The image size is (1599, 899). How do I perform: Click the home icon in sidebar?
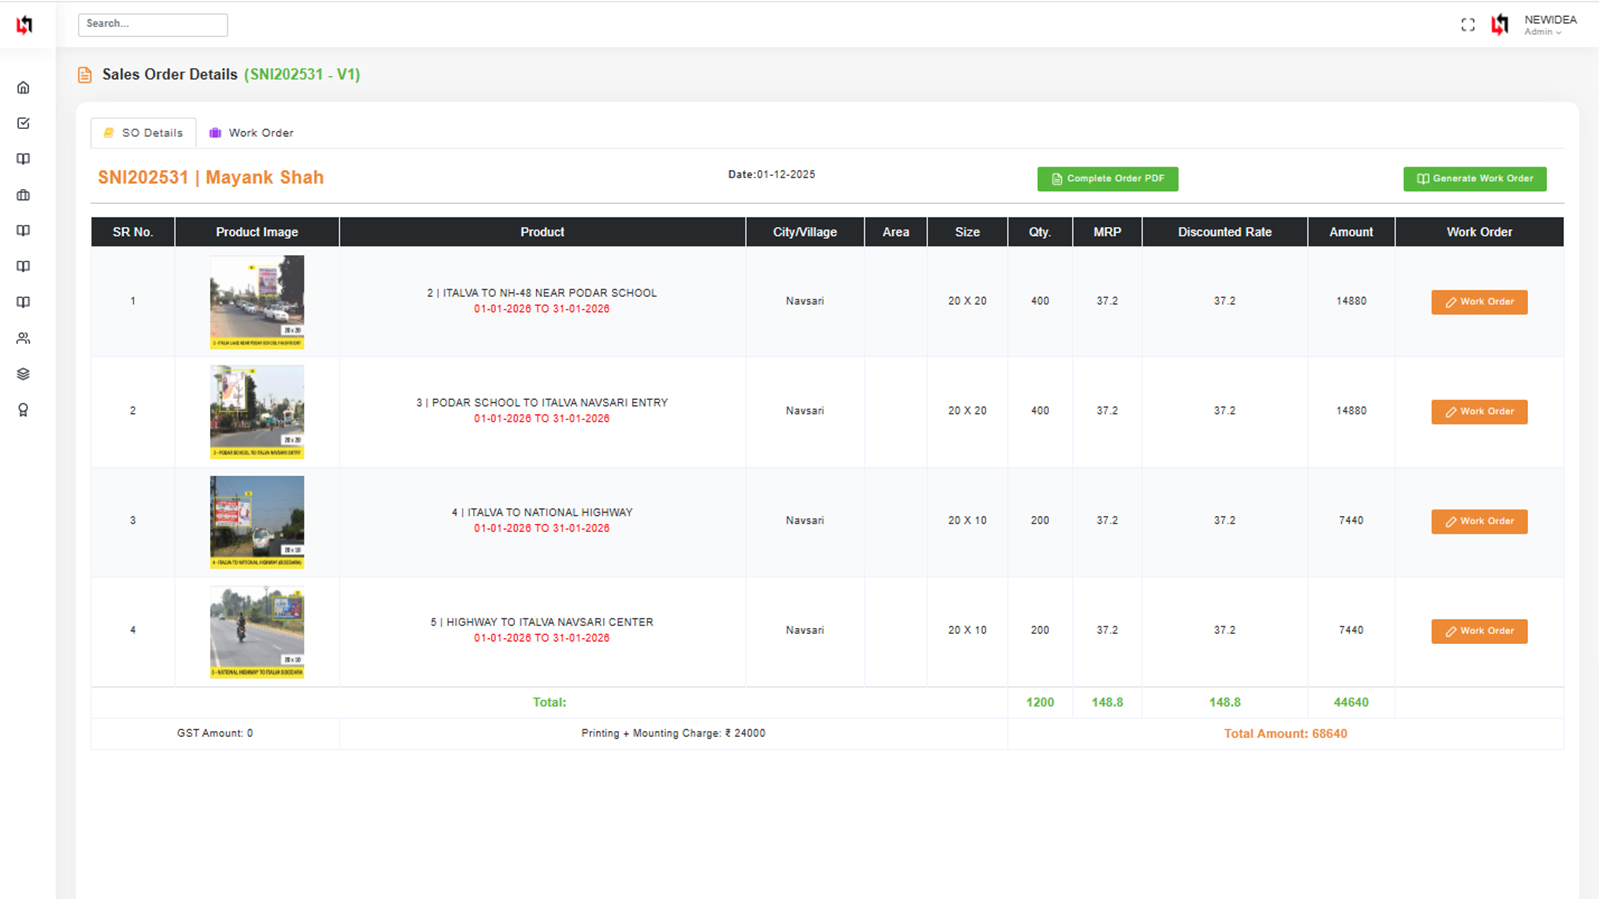(x=23, y=88)
